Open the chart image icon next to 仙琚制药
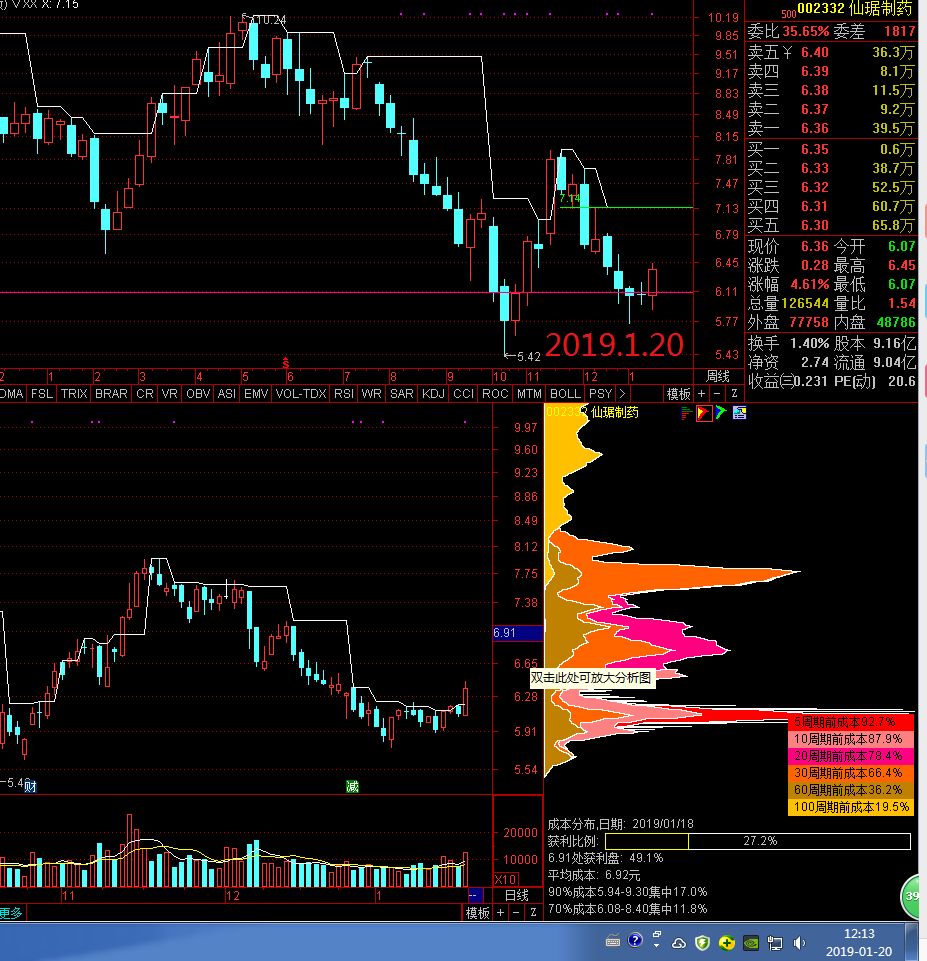This screenshot has width=927, height=961. tap(739, 413)
